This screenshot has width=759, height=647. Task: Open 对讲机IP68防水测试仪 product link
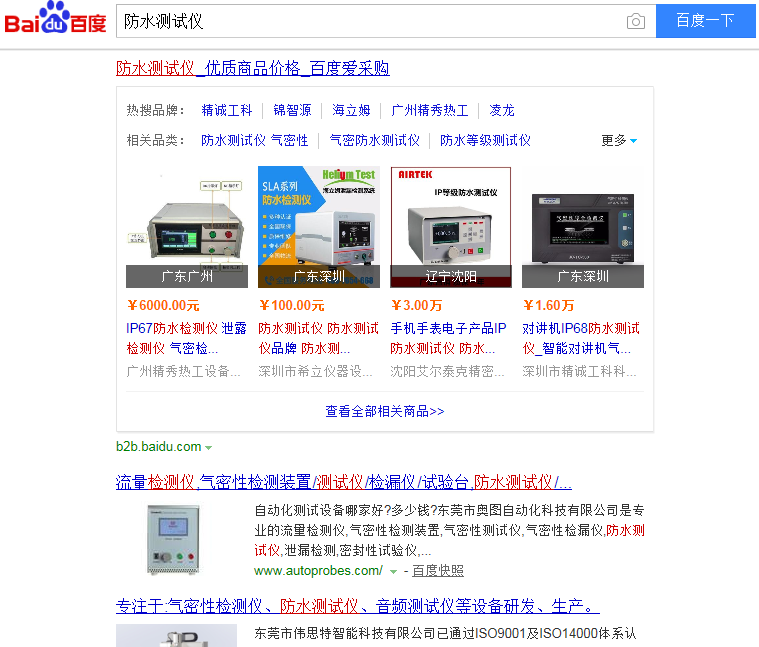pyautogui.click(x=581, y=338)
